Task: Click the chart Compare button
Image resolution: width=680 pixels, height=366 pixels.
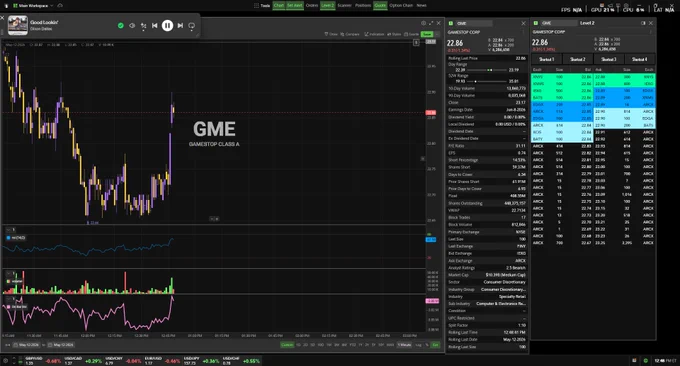Action: [350, 34]
